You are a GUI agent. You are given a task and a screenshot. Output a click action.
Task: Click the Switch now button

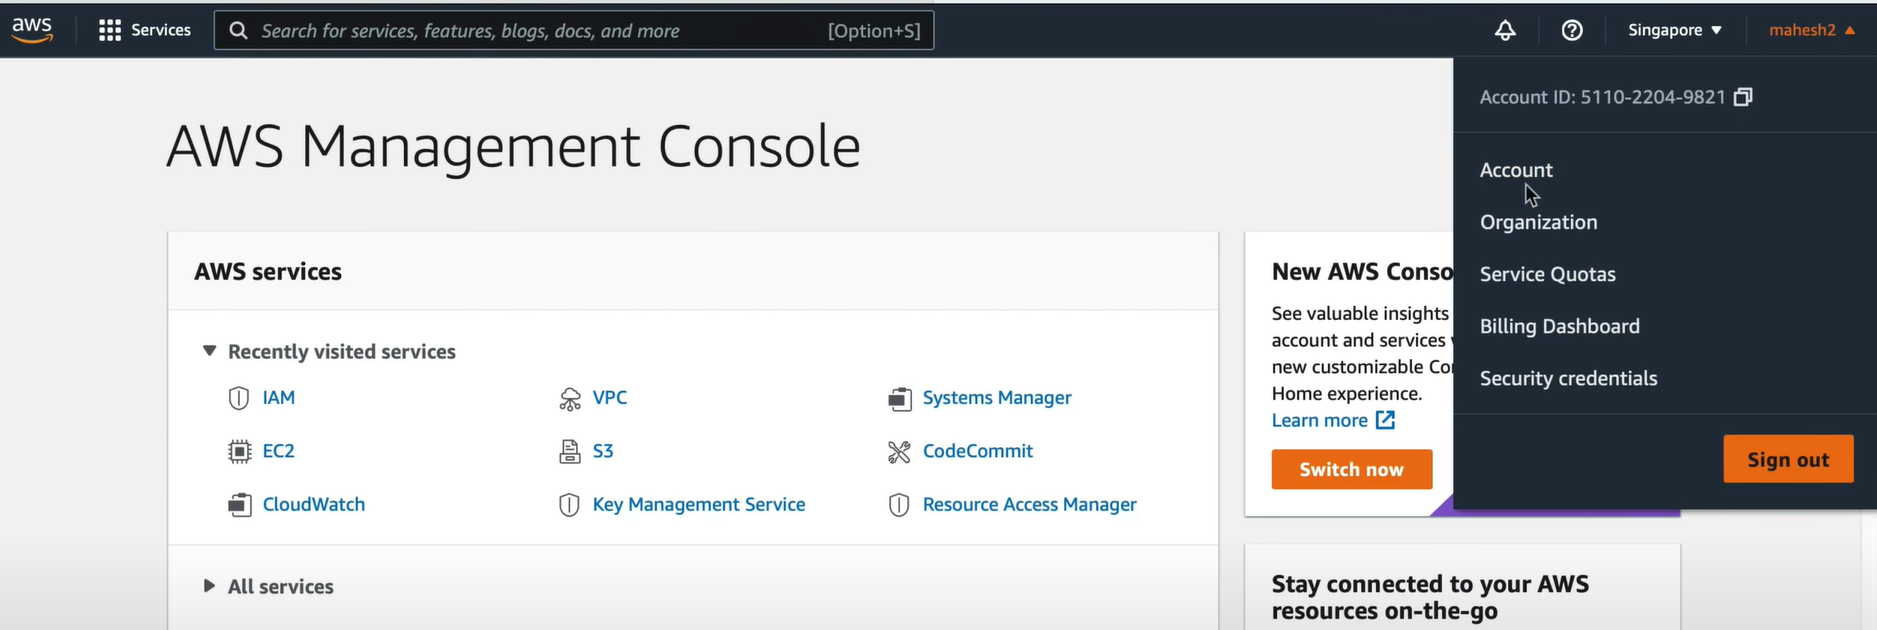1351,469
